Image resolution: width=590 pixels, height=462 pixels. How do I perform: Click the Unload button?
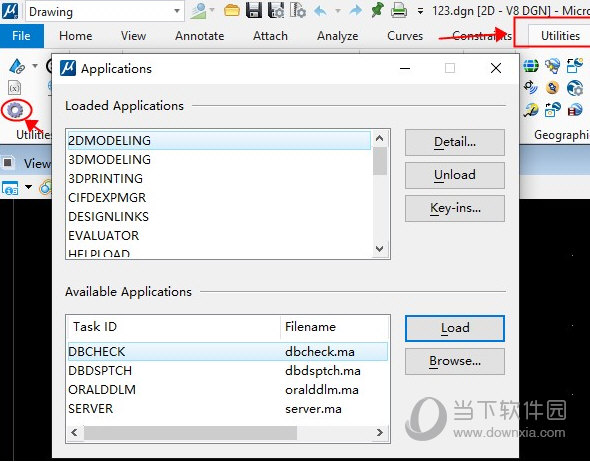pos(455,175)
